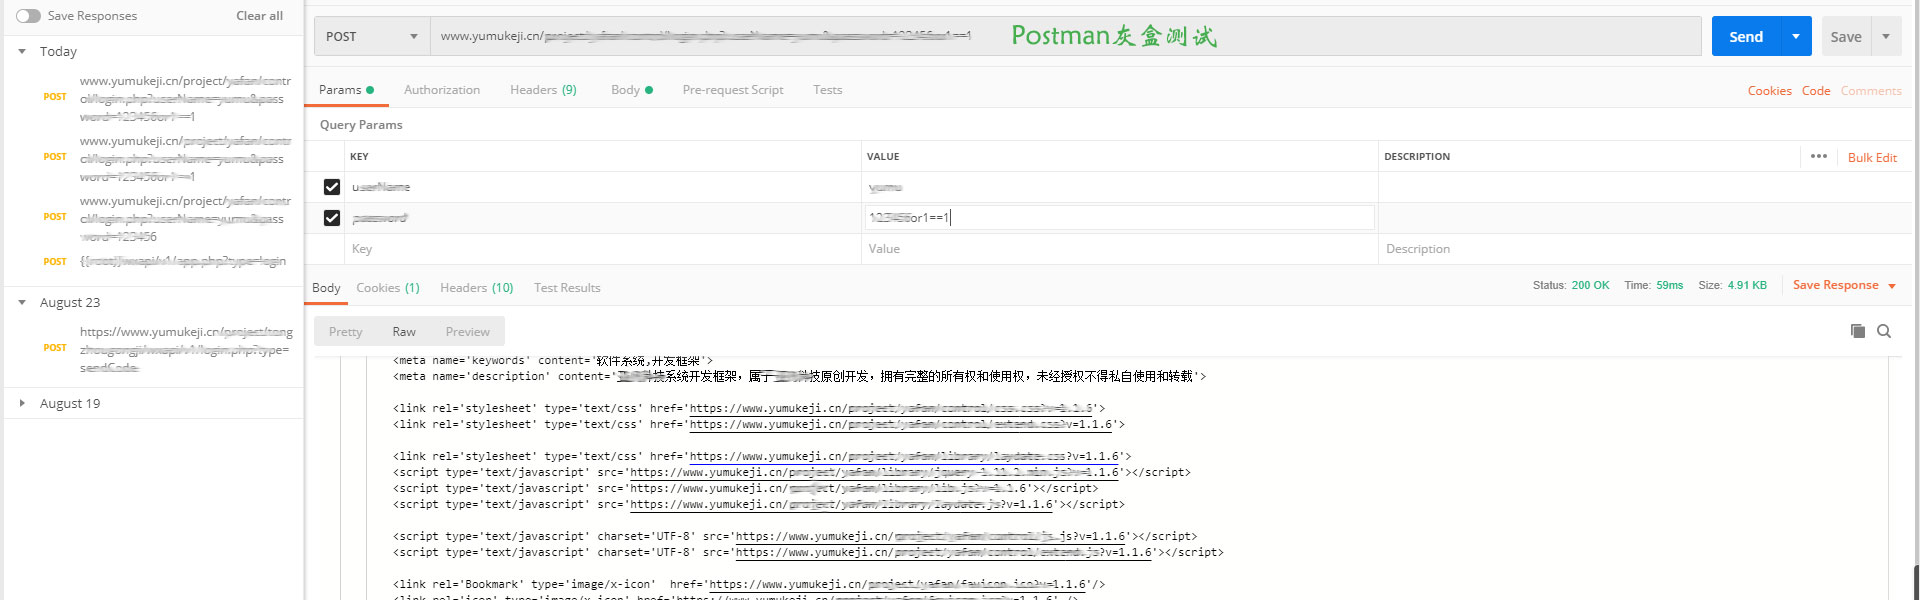The image size is (1920, 600).
Task: Click the empty Key placeholder cell
Action: (x=603, y=249)
